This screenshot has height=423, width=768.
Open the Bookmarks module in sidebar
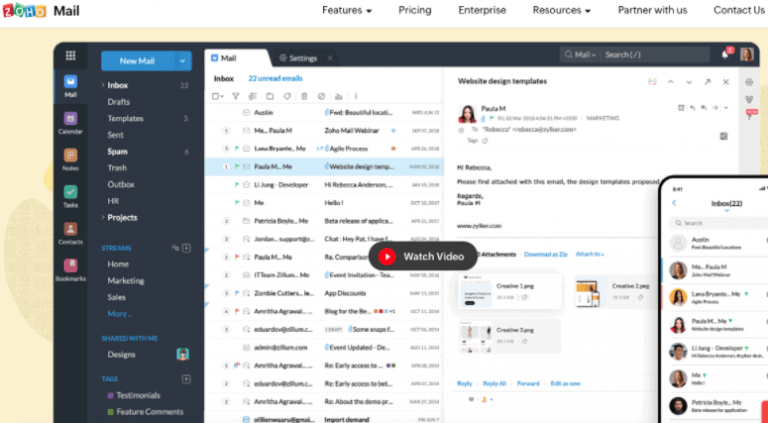[71, 270]
